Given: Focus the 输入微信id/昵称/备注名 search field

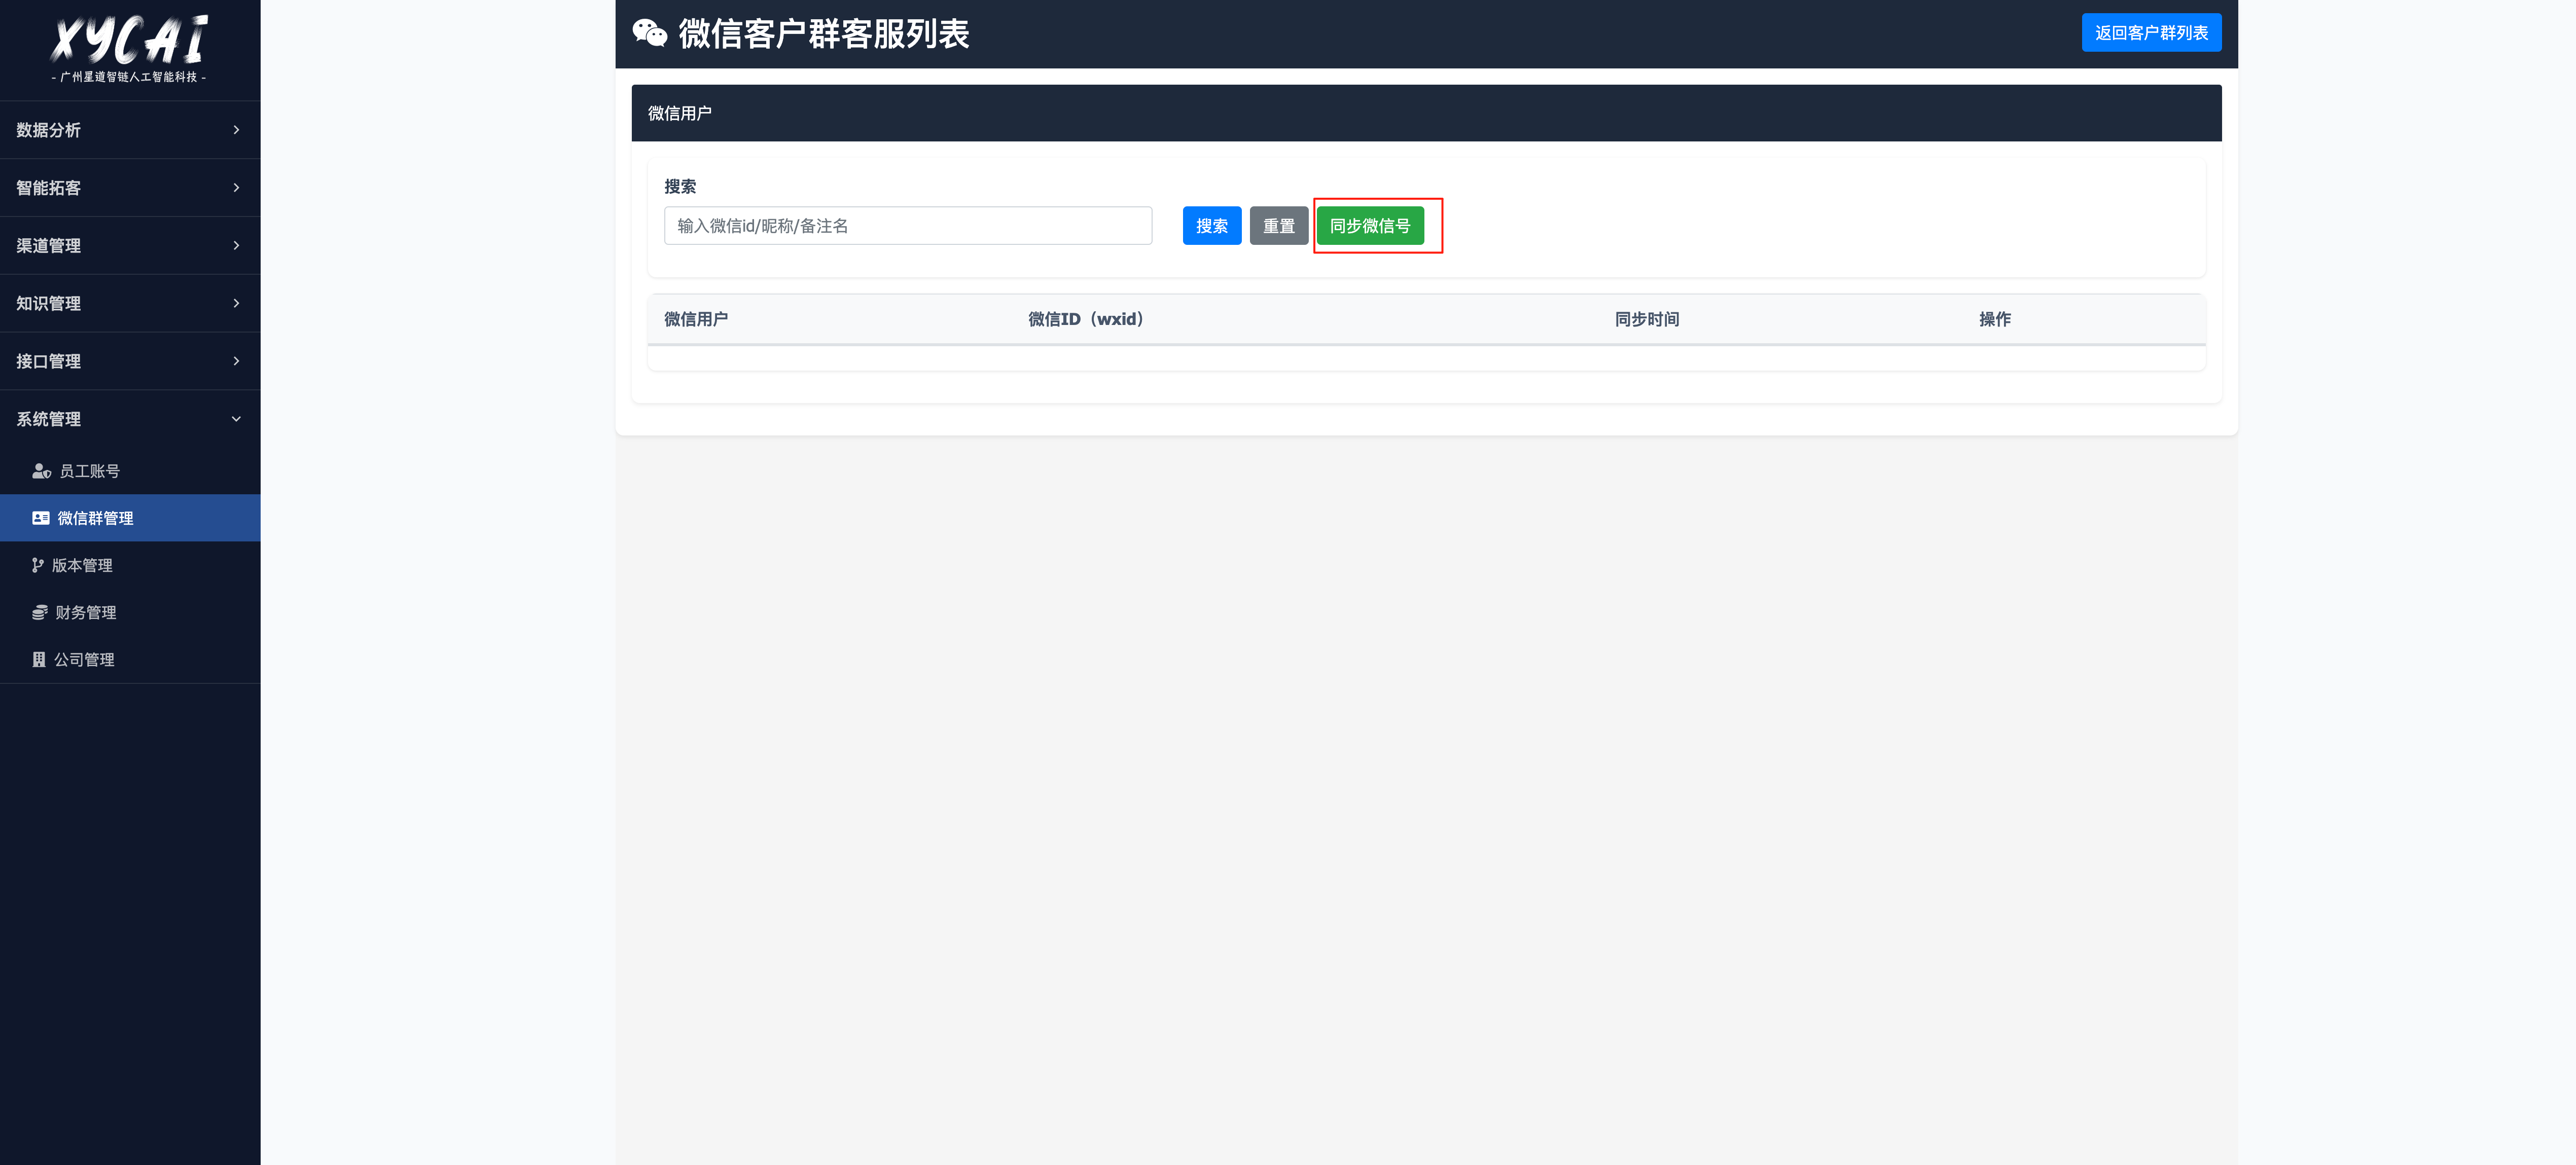Looking at the screenshot, I should tap(908, 226).
